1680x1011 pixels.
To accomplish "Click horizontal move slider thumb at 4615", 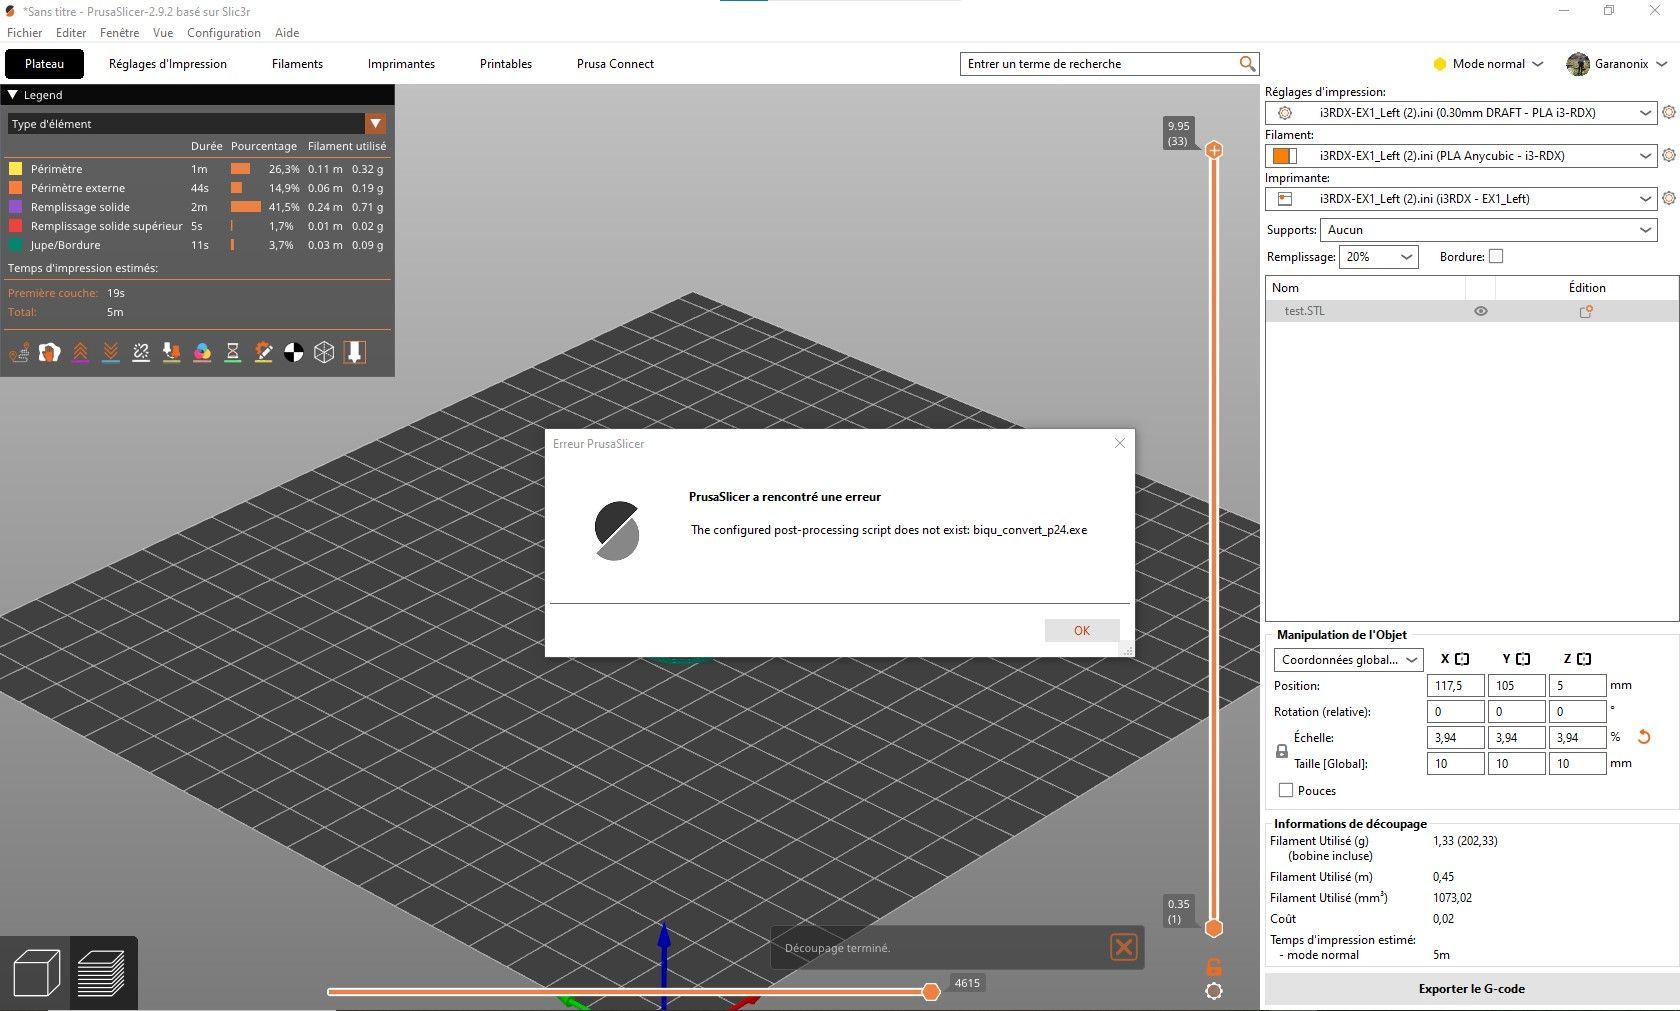I will coord(931,991).
